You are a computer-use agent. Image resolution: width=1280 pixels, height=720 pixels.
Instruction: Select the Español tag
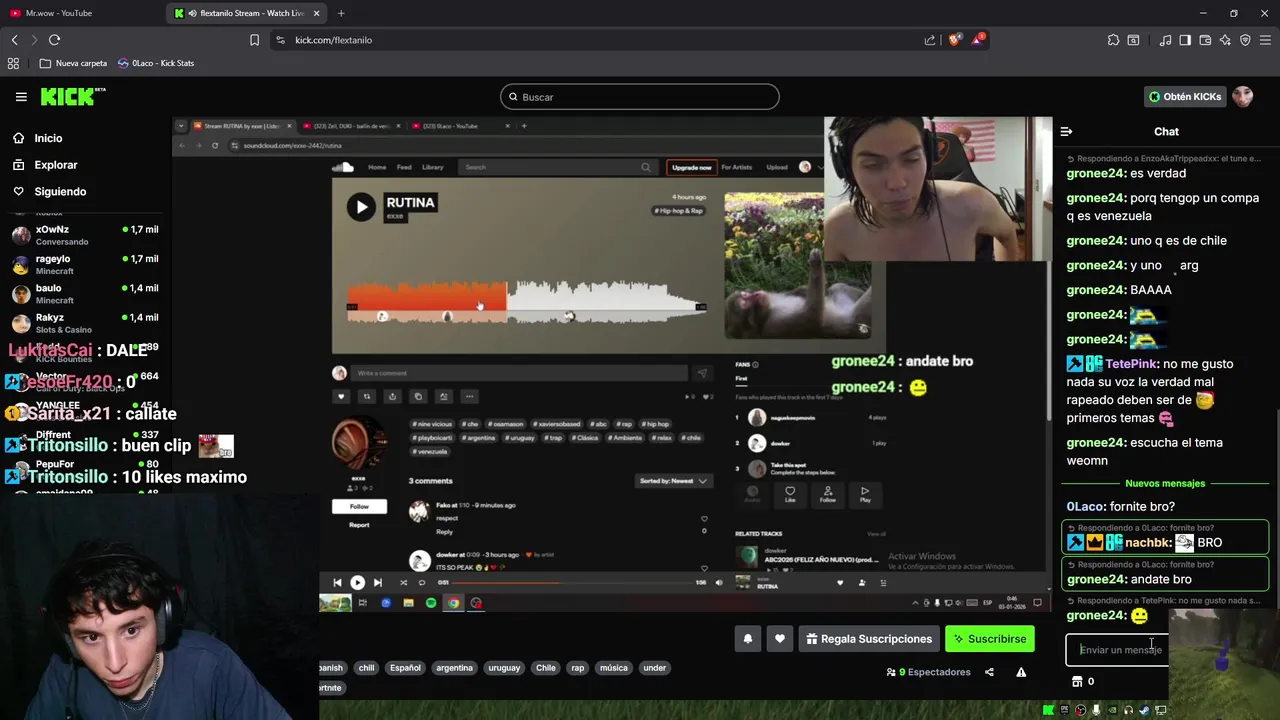tap(405, 668)
